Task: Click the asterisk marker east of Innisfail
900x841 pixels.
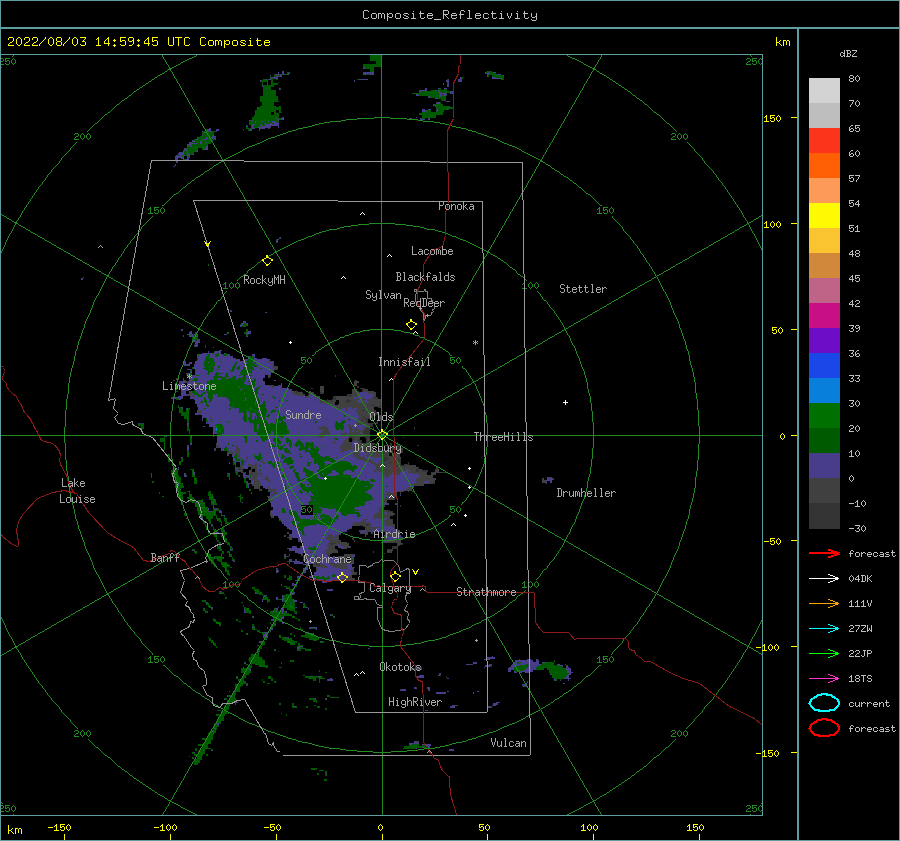Action: 475,343
